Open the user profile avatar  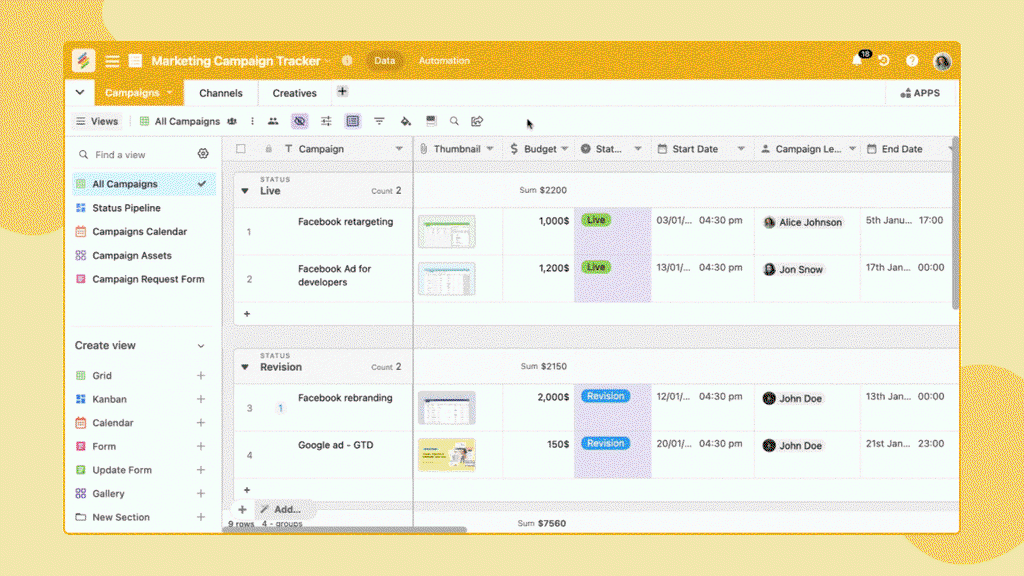tap(942, 61)
